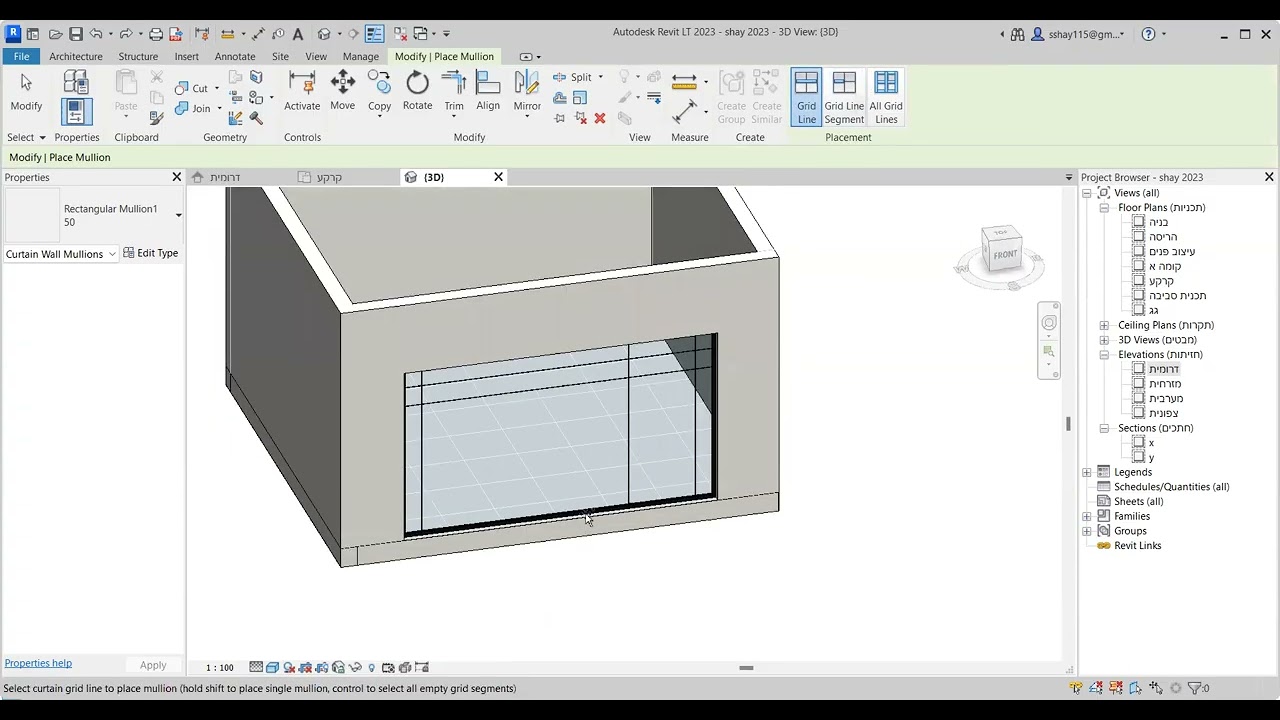
Task: Select the Rotate tool
Action: coord(417,92)
